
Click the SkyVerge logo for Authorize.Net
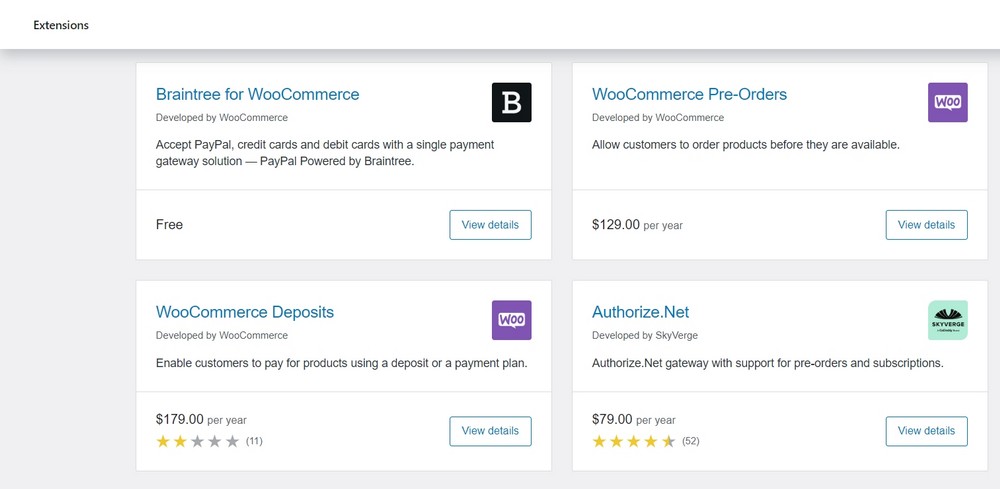tap(947, 320)
